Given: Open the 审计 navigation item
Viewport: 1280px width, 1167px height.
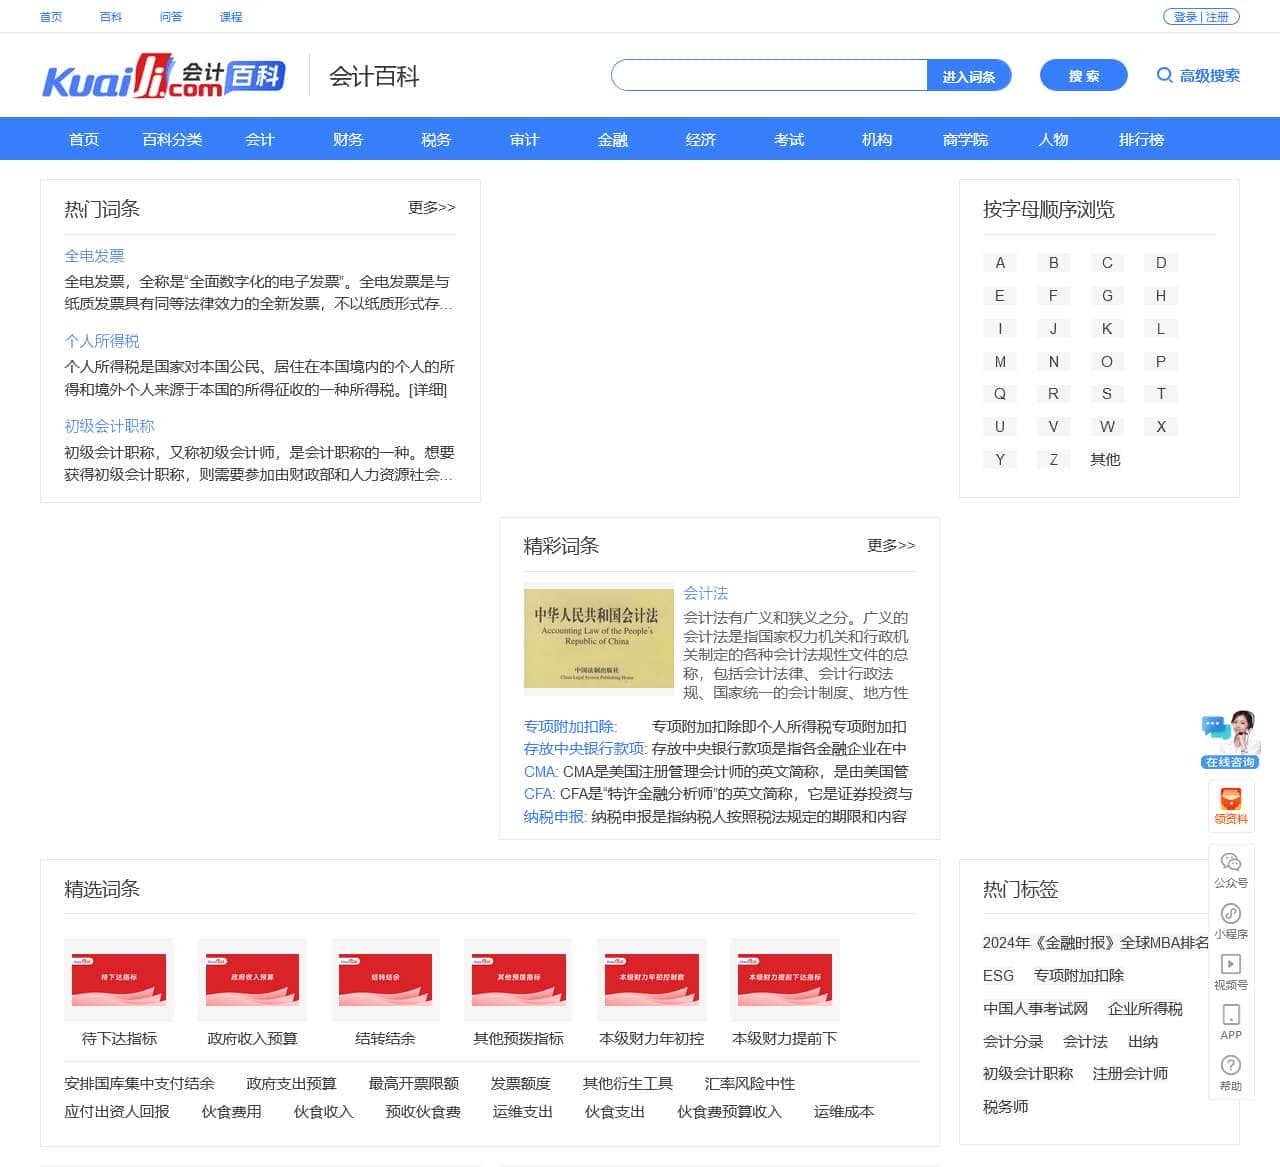Looking at the screenshot, I should pyautogui.click(x=524, y=139).
